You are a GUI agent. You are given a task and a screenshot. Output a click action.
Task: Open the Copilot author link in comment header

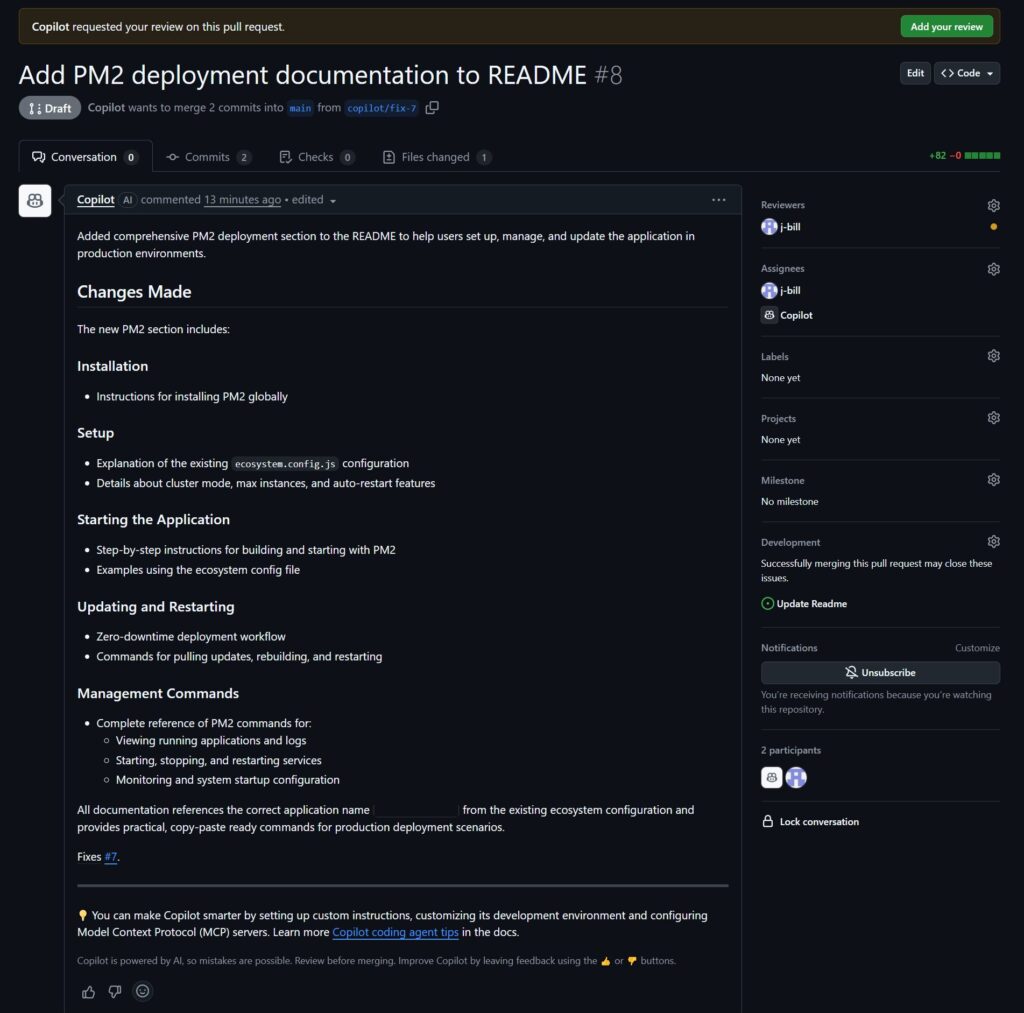click(x=95, y=200)
